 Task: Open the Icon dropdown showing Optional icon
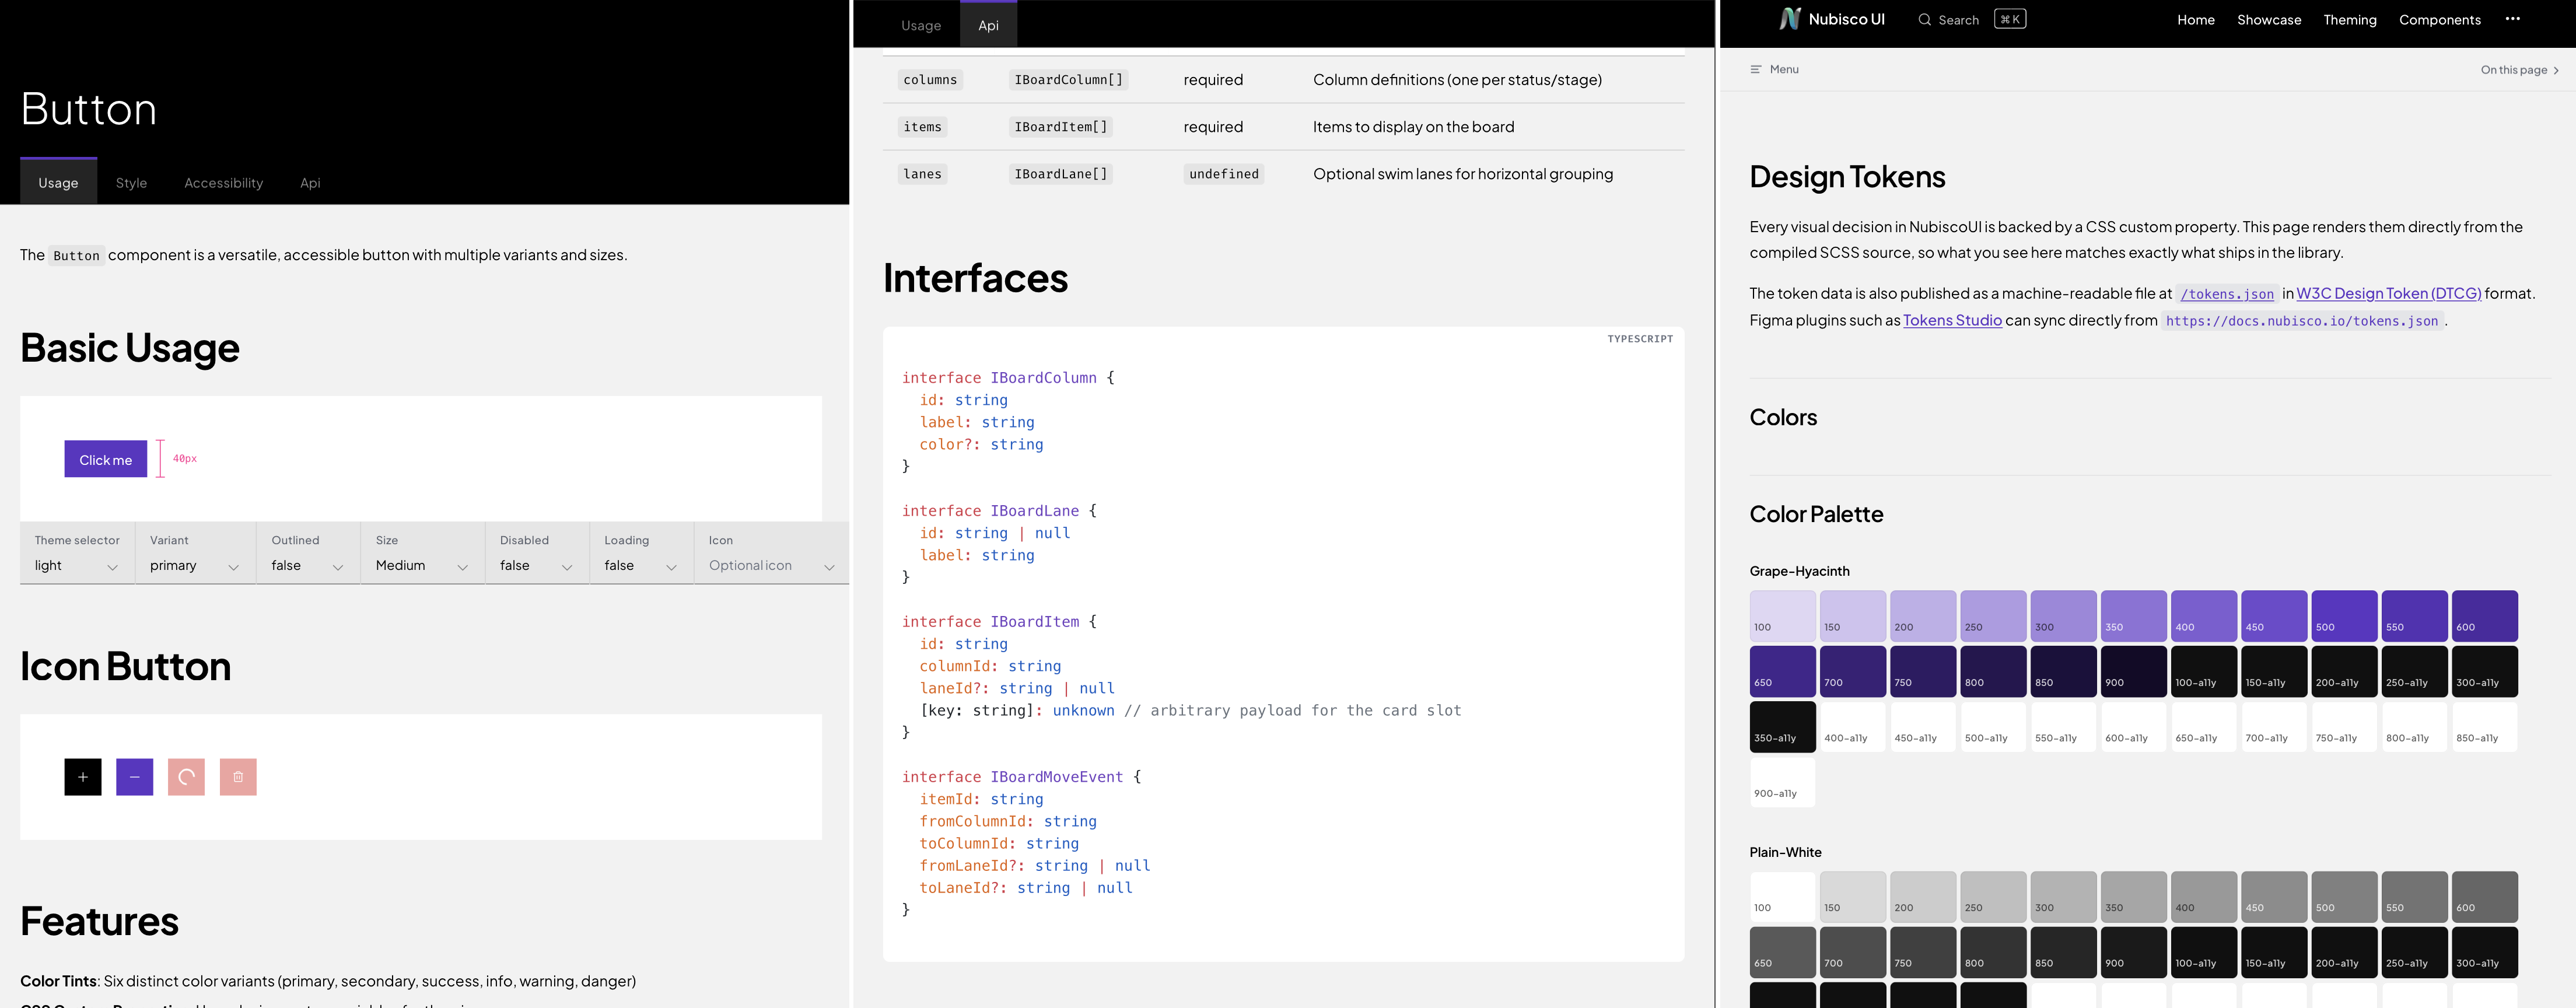tap(771, 553)
